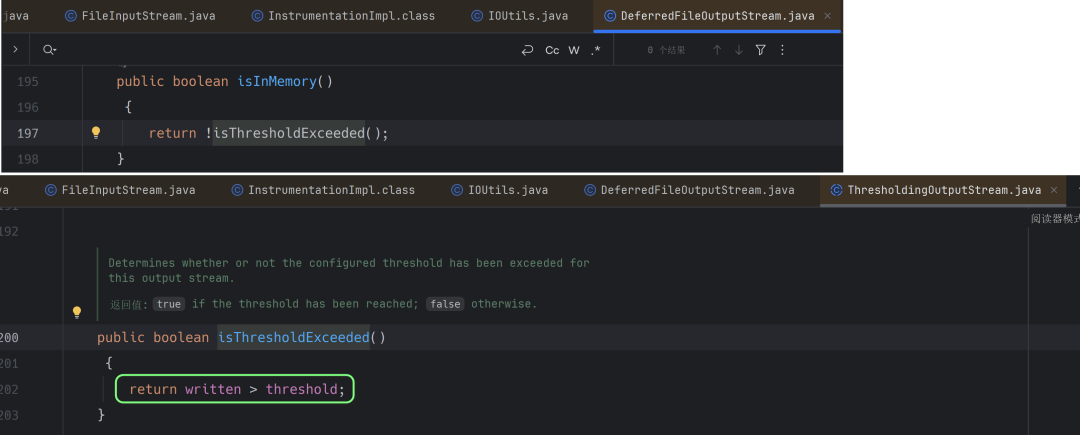Open FileInputStream.java tab in top editor
The height and width of the screenshot is (435, 1080).
140,16
